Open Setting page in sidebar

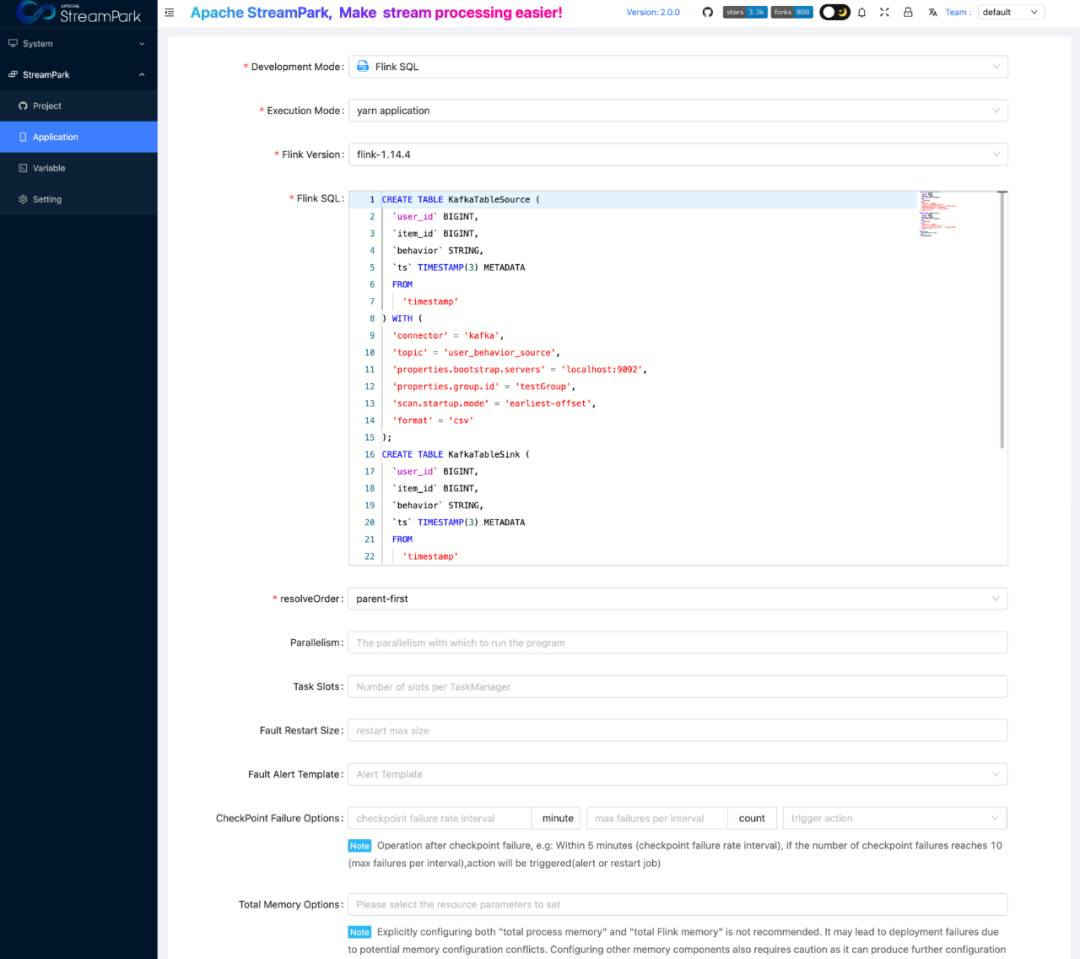[47, 200]
